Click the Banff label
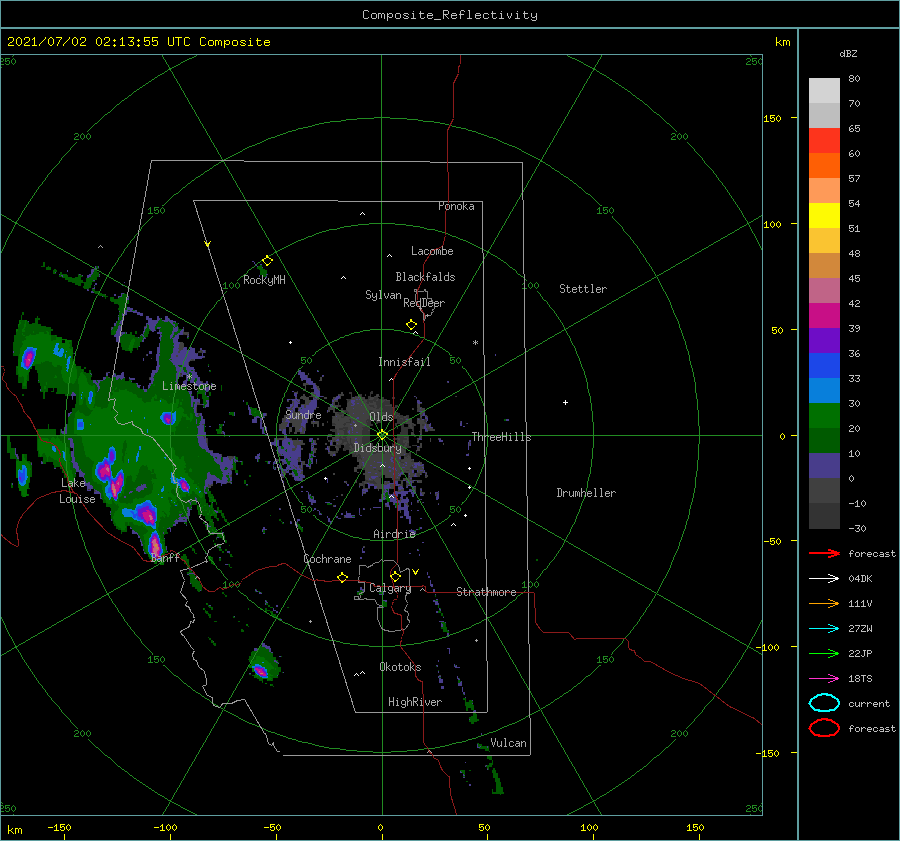This screenshot has width=900, height=841. [x=165, y=558]
